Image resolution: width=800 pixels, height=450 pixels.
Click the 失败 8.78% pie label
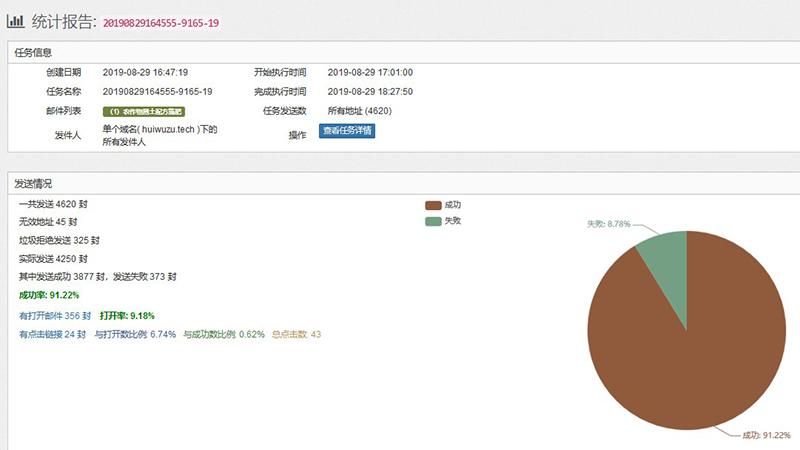(x=607, y=224)
